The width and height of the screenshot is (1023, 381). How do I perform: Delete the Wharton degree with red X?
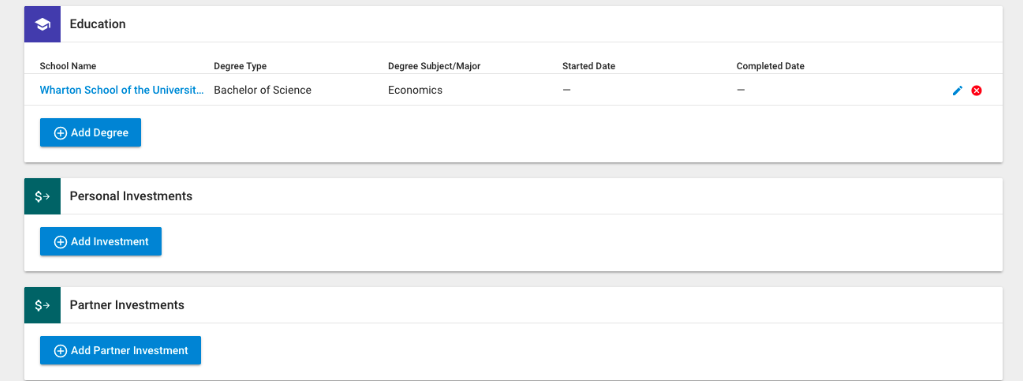[977, 91]
